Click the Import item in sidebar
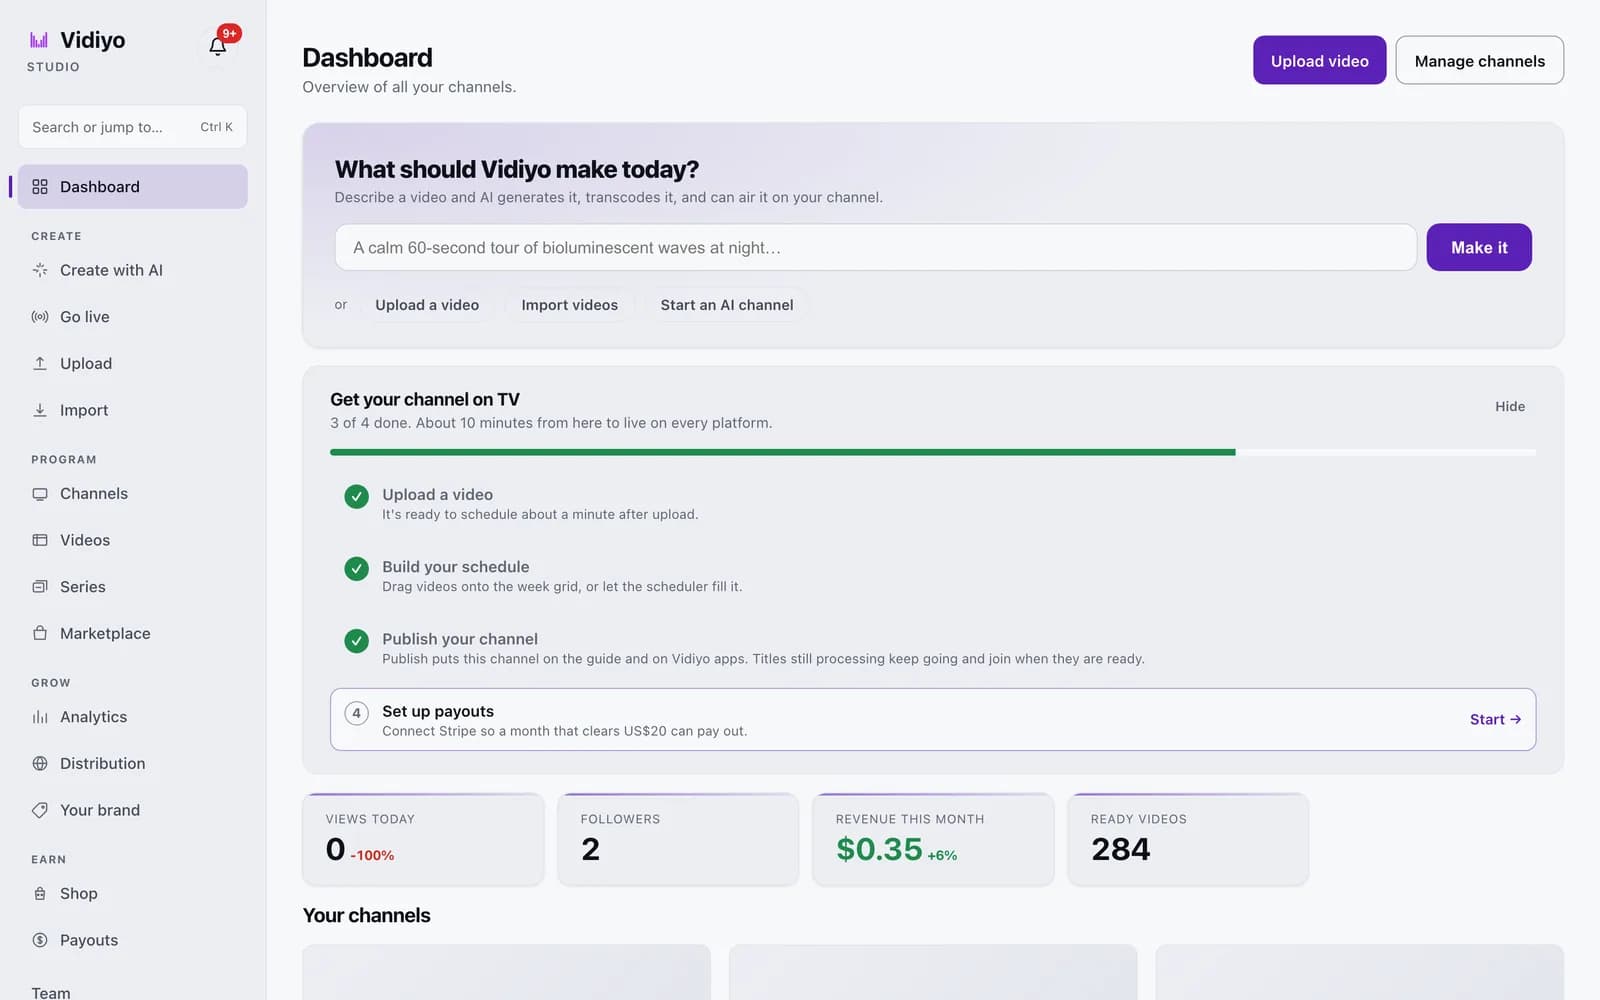 click(x=133, y=410)
